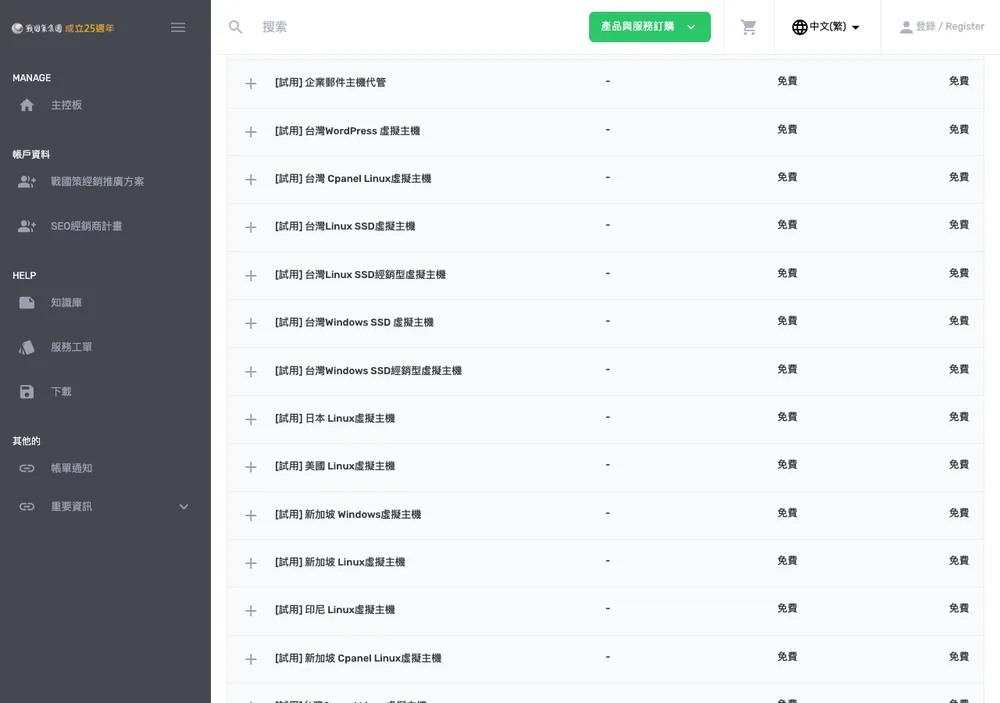Open the 下載 downloads page
Image resolution: width=1000 pixels, height=703 pixels.
(61, 392)
